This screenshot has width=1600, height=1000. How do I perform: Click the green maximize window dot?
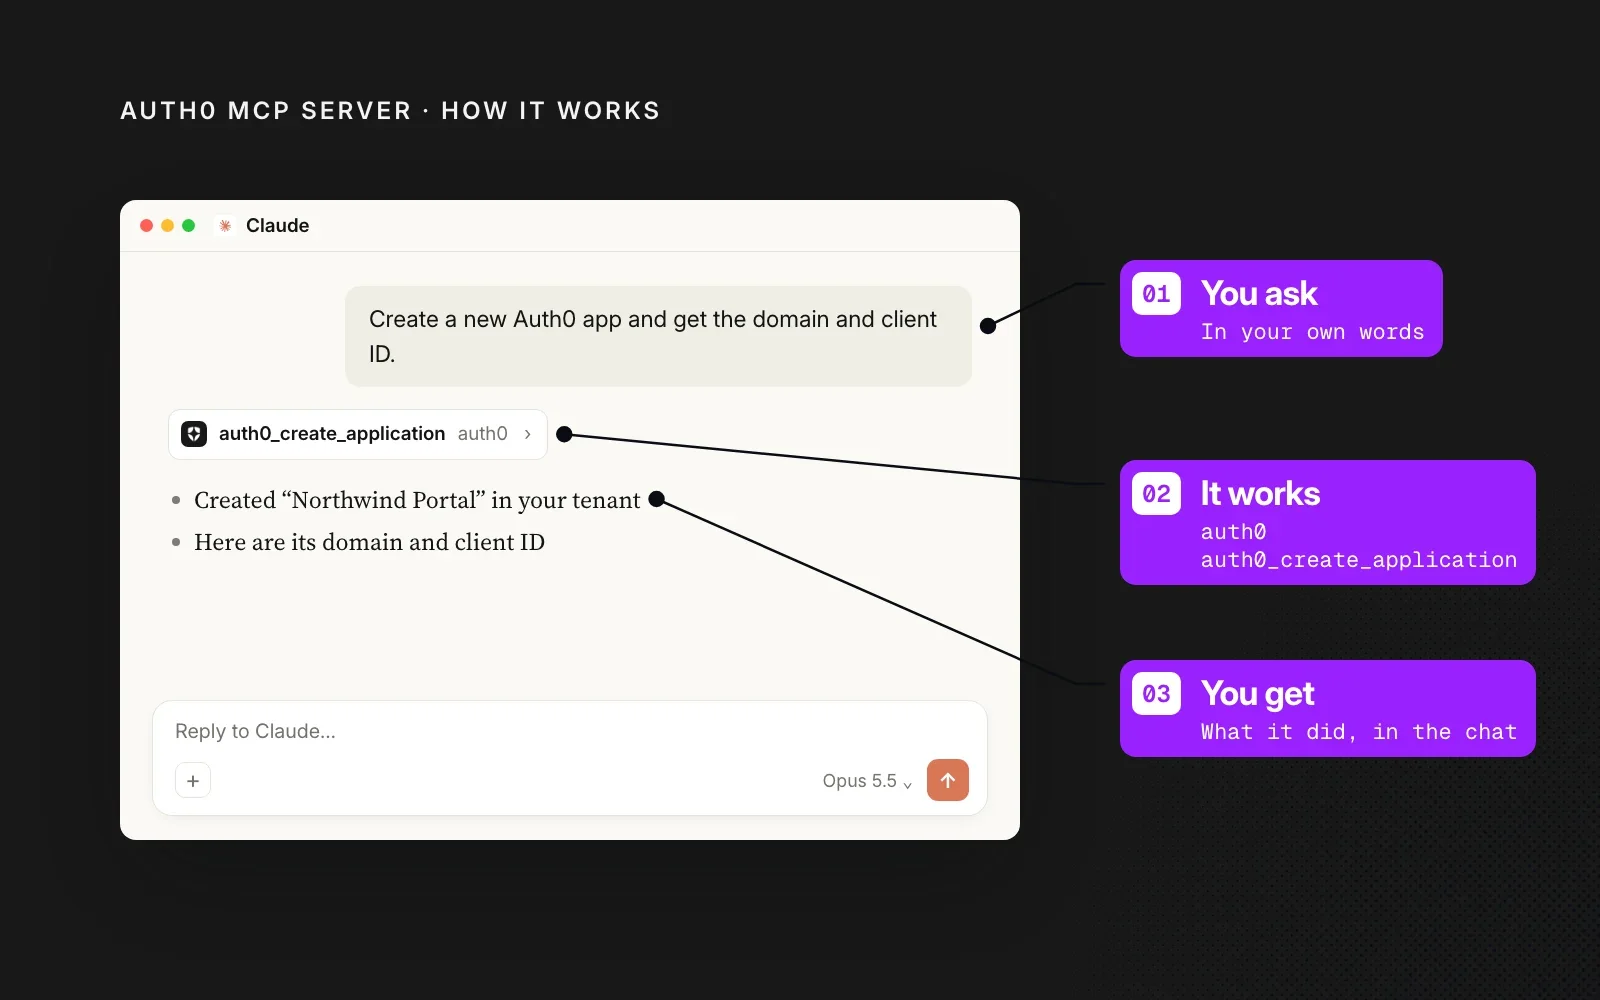[x=189, y=226]
